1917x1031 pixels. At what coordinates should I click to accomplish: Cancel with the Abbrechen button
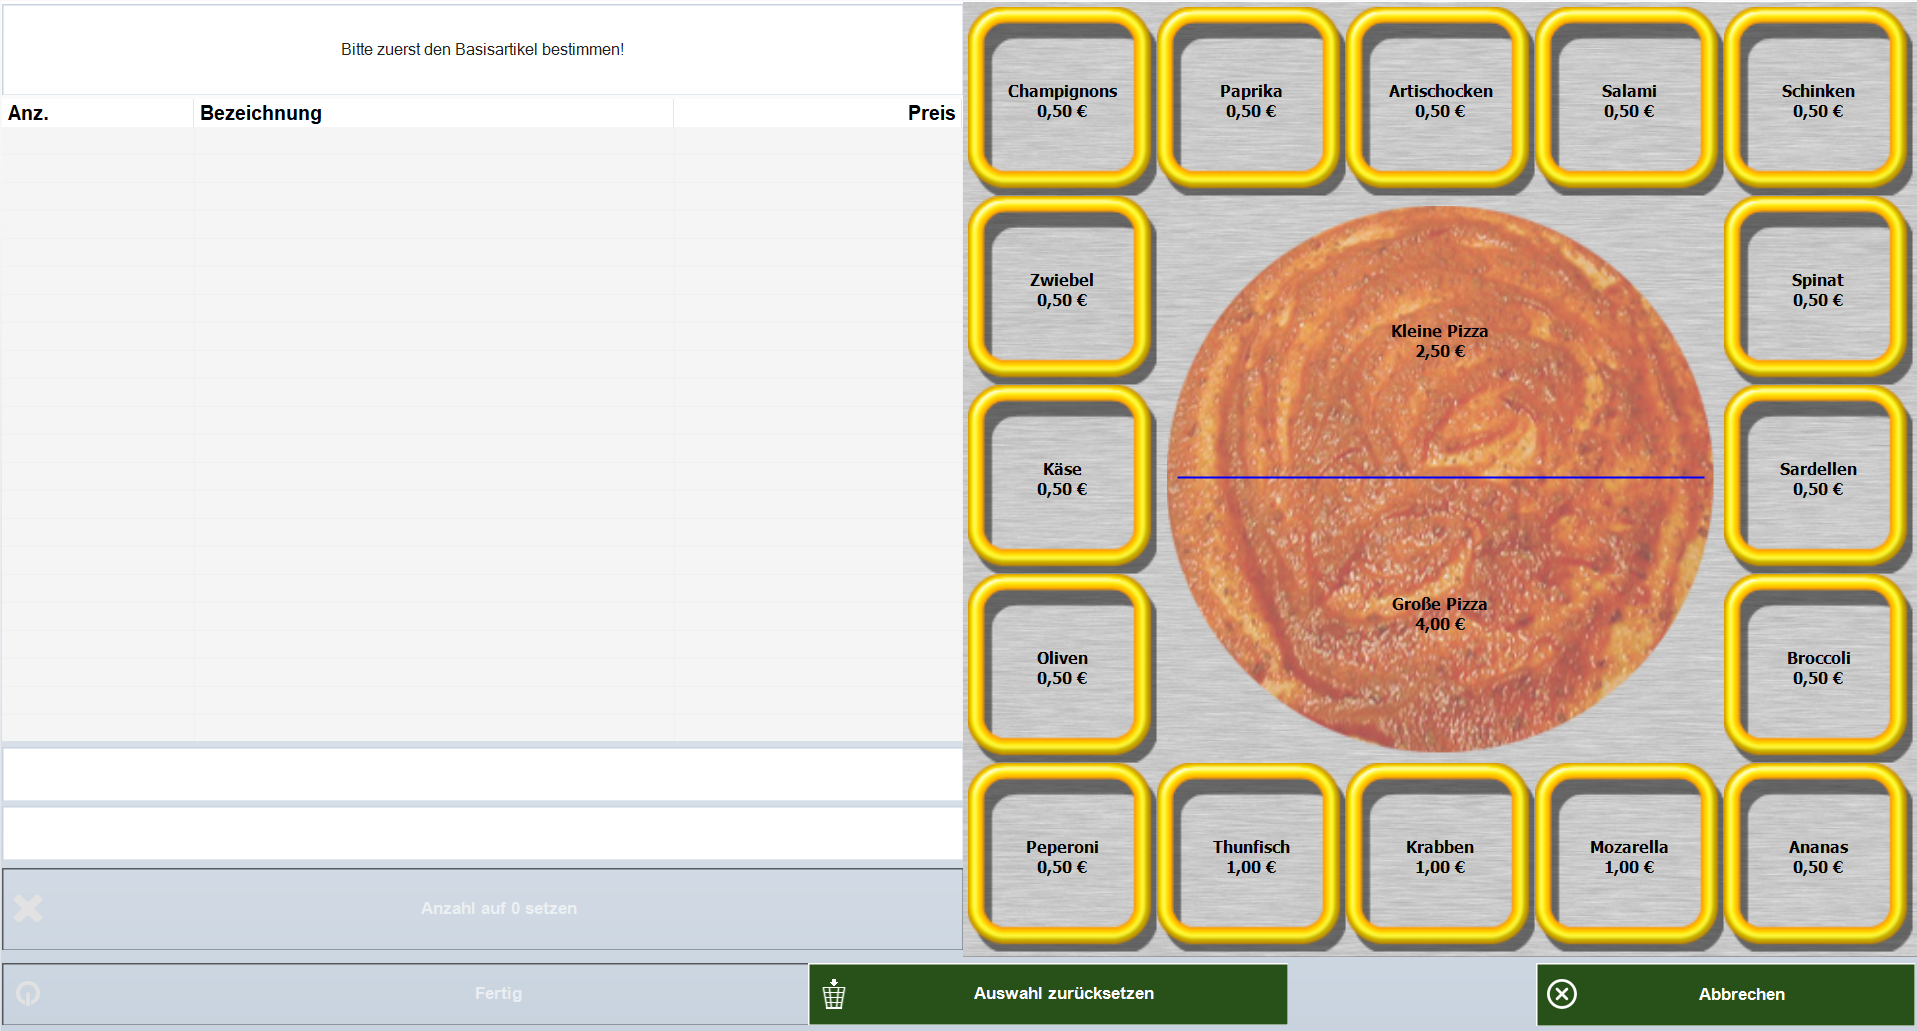[1725, 994]
